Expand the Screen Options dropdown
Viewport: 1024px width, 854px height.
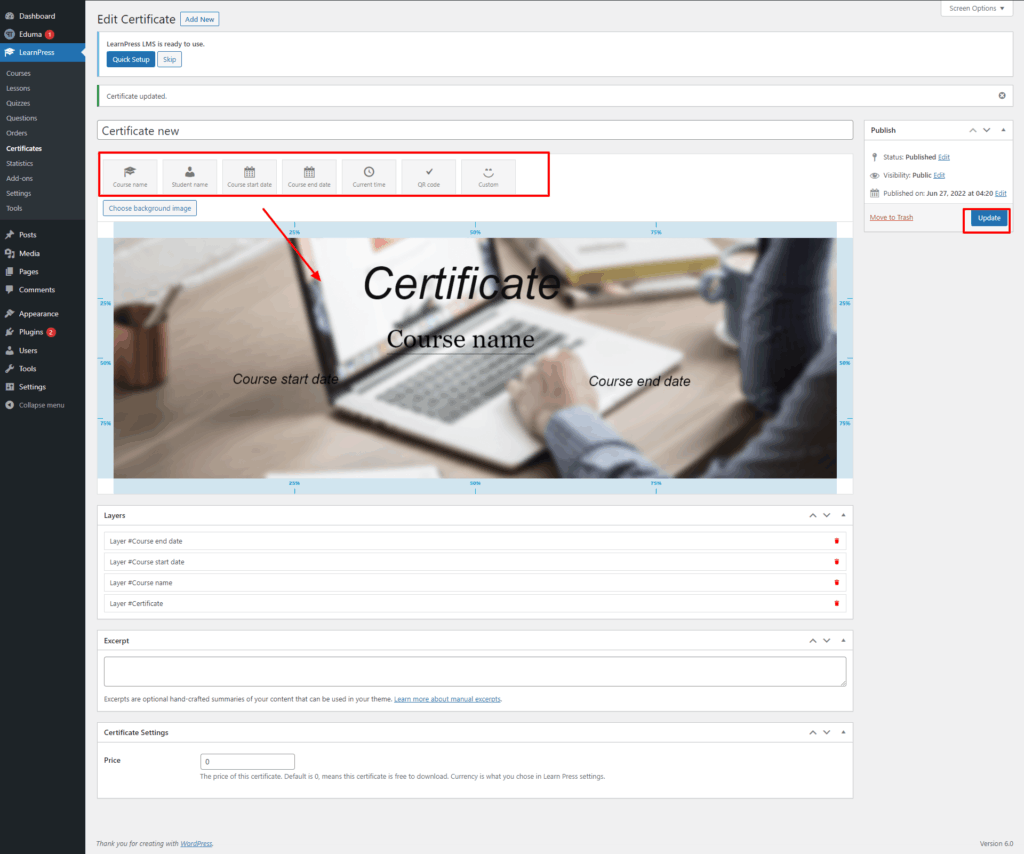click(x=976, y=8)
